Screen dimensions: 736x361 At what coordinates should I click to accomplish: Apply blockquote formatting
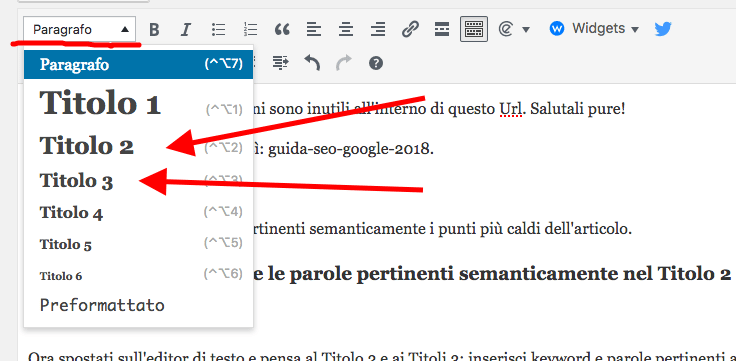click(x=282, y=30)
